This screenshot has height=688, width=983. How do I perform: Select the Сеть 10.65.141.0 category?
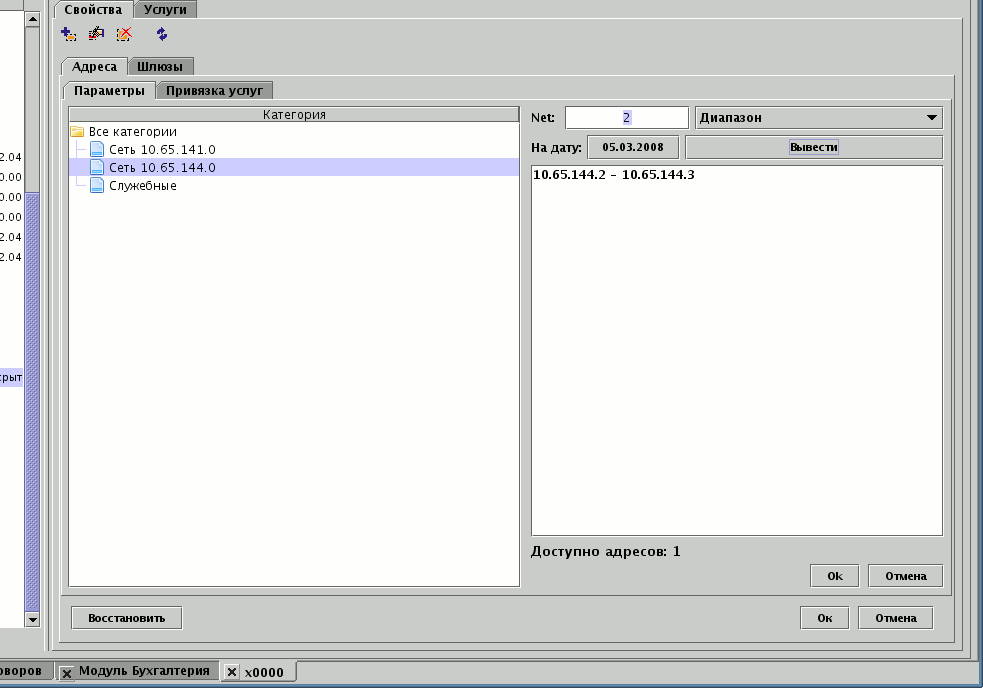161,149
